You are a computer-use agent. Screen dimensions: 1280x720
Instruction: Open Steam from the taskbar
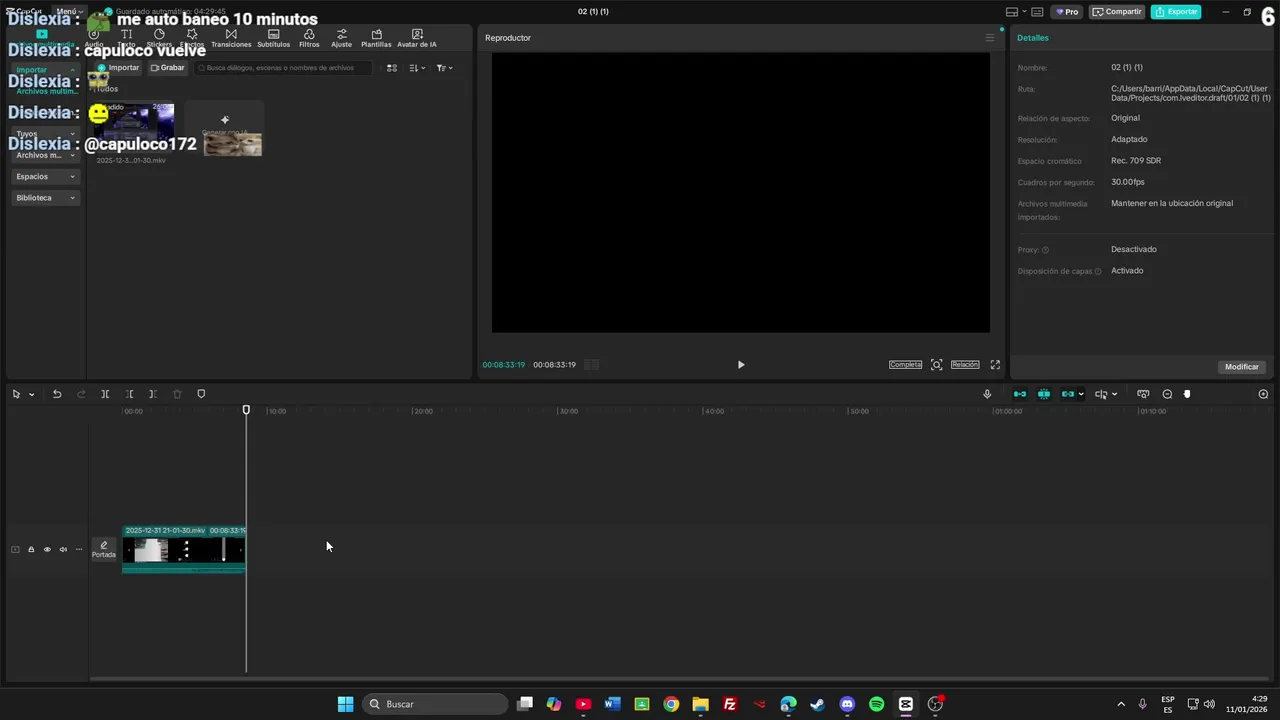point(817,704)
